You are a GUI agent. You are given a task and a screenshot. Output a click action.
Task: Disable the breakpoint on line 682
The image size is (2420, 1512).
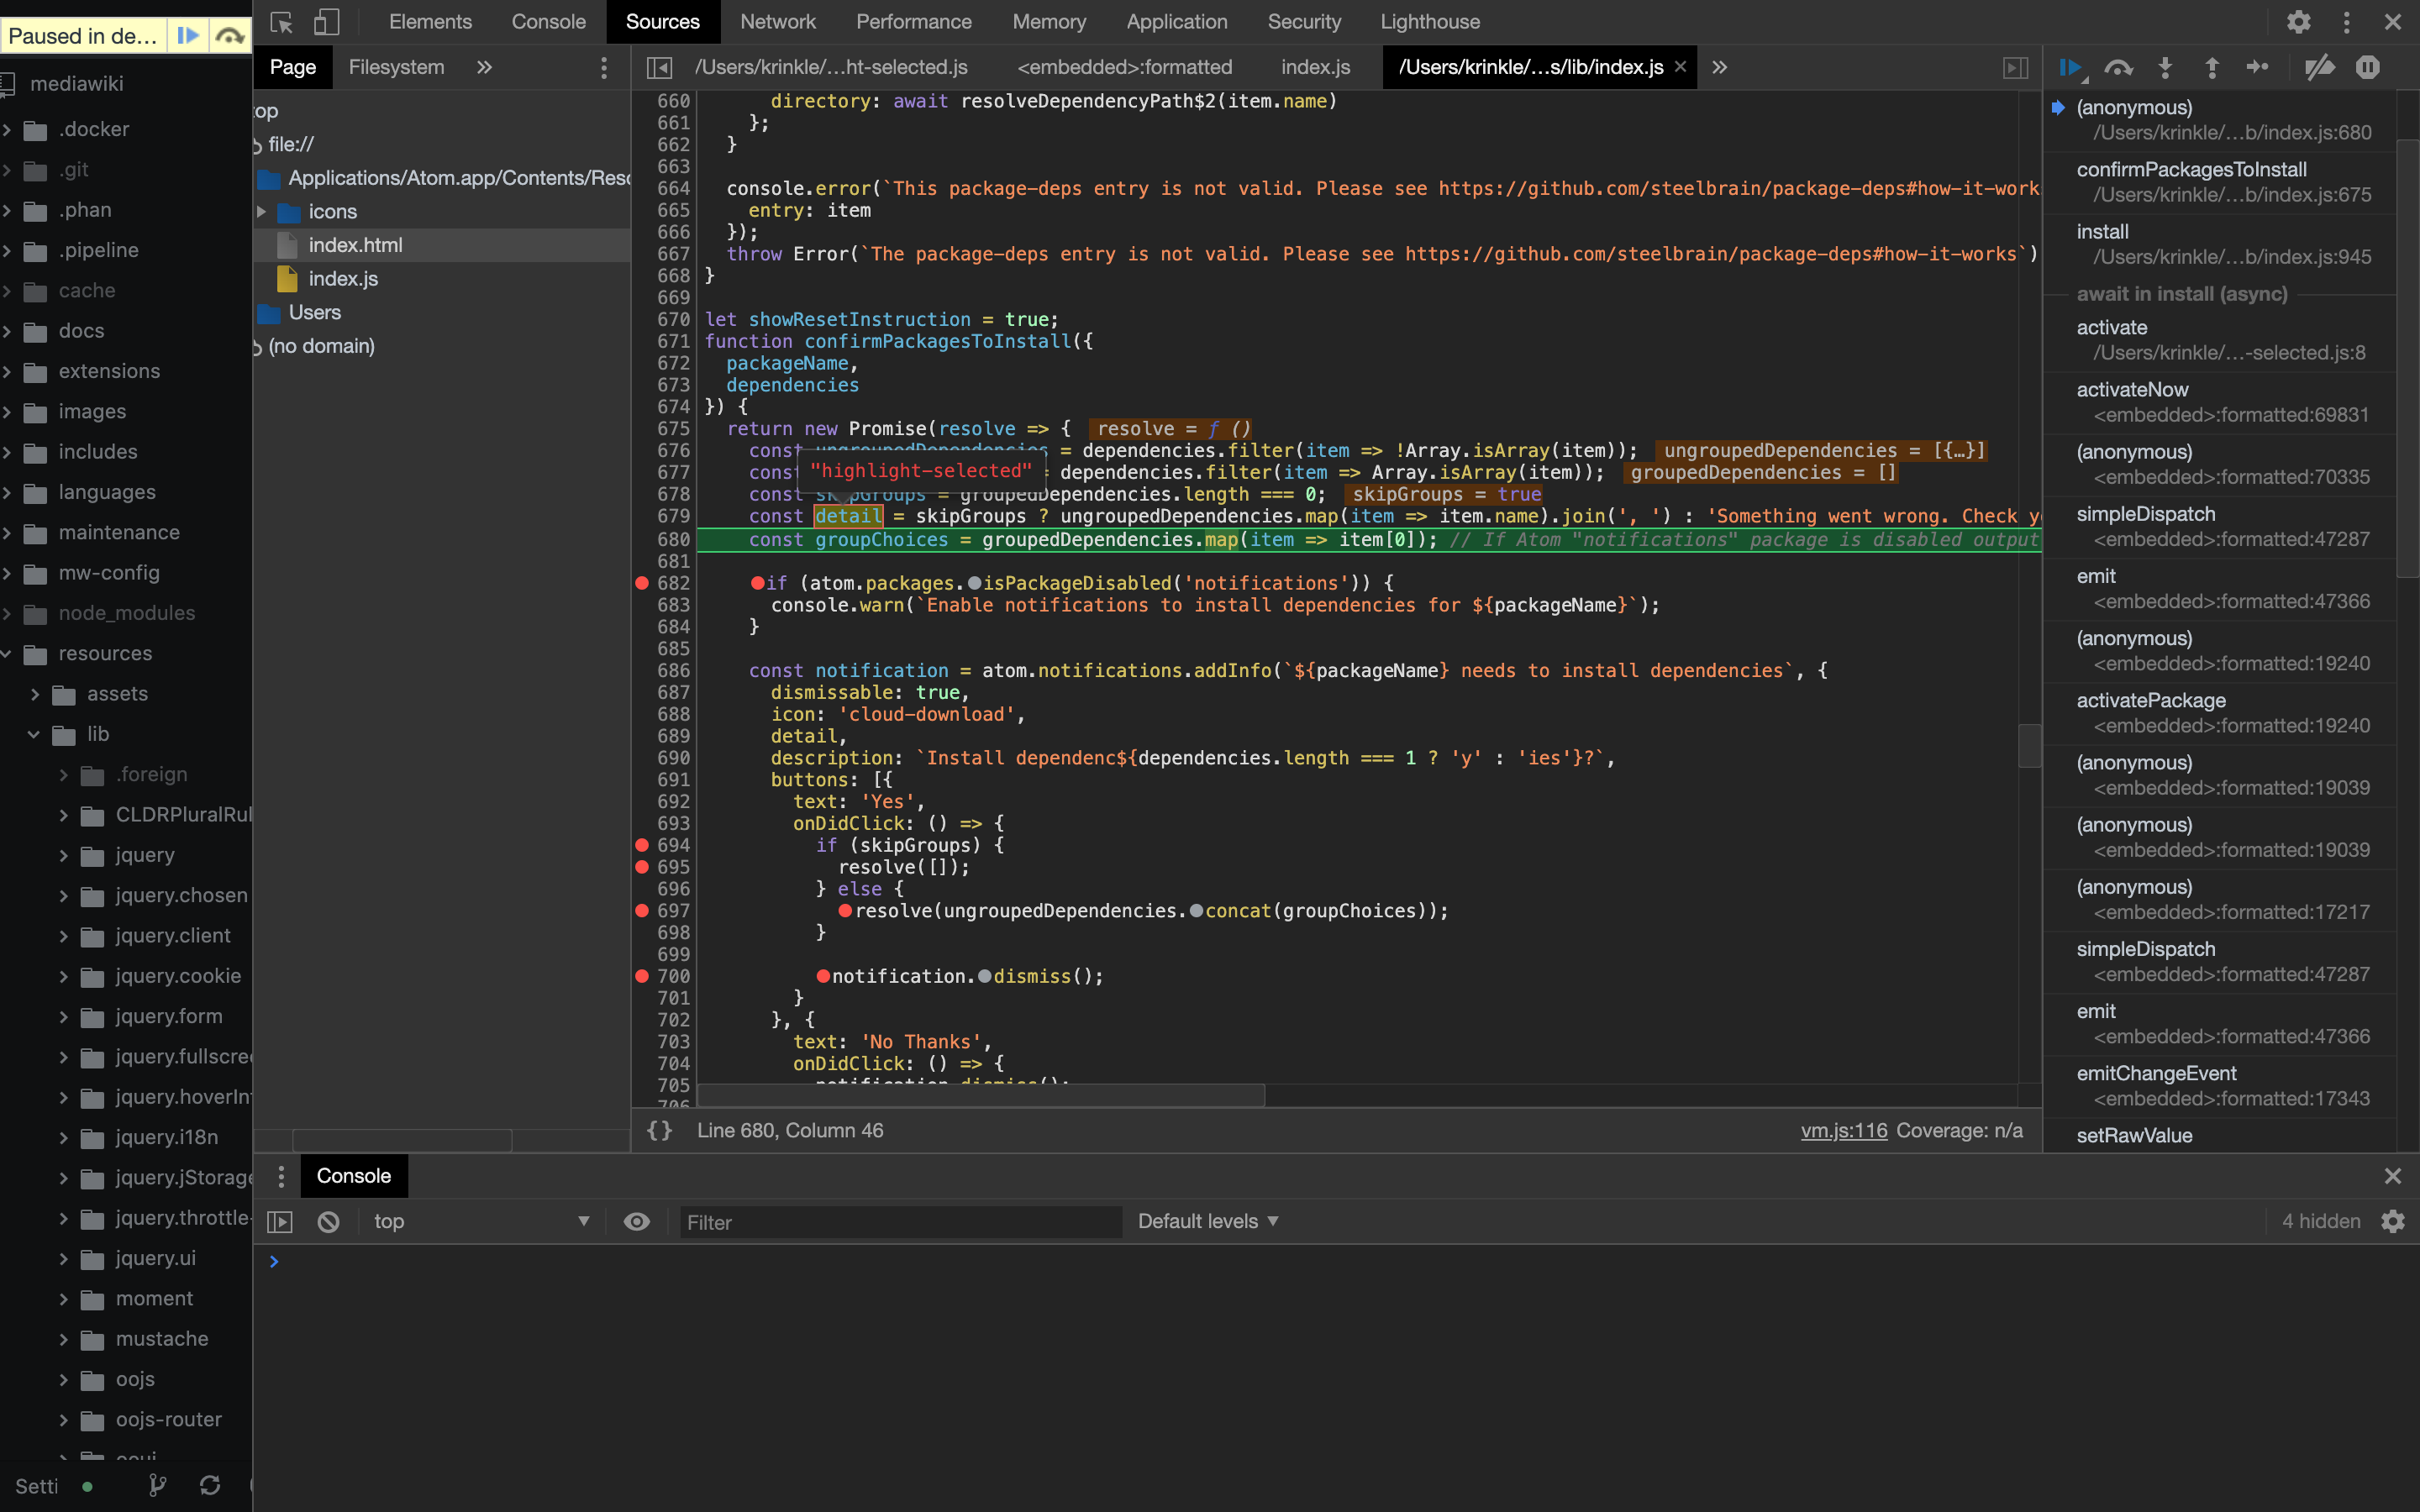[642, 583]
